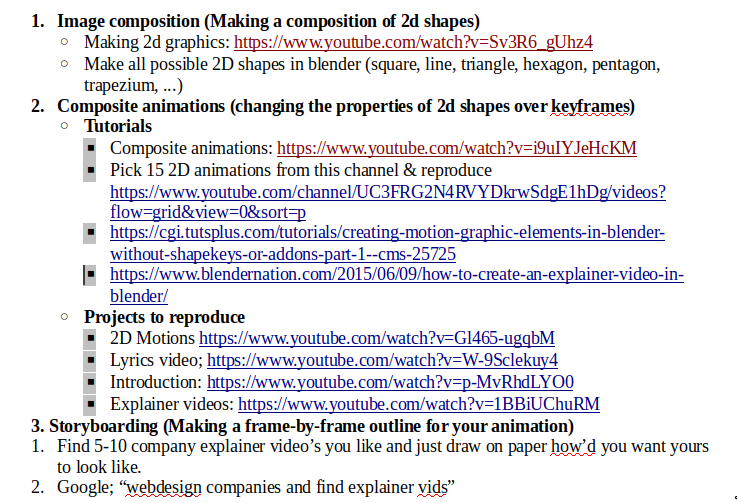This screenshot has width=737, height=503.
Task: Click the square bullet before "2D Motions"
Action: [90, 339]
